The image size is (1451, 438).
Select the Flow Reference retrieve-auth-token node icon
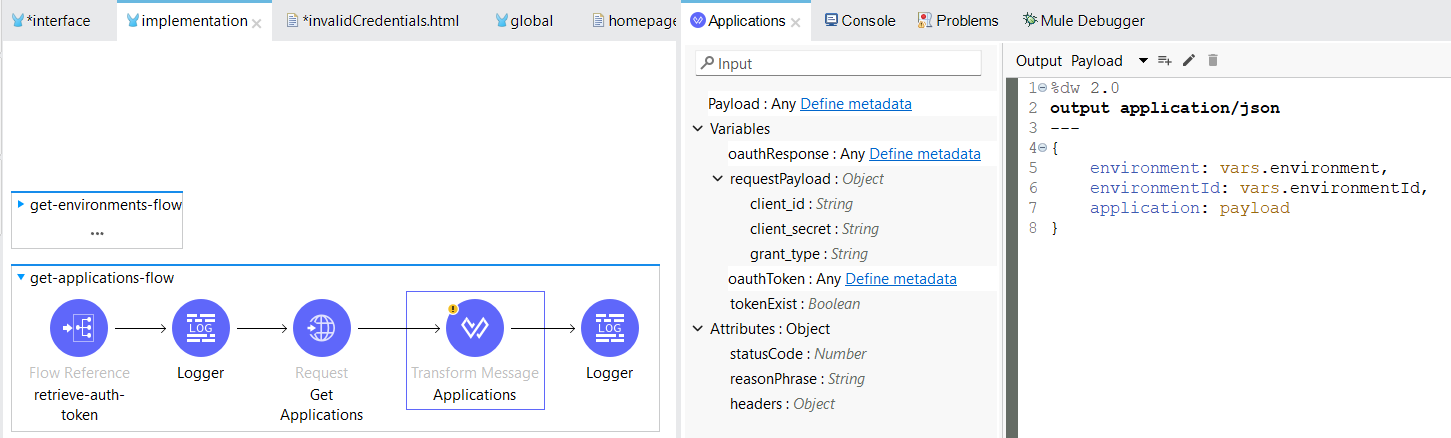[x=79, y=328]
